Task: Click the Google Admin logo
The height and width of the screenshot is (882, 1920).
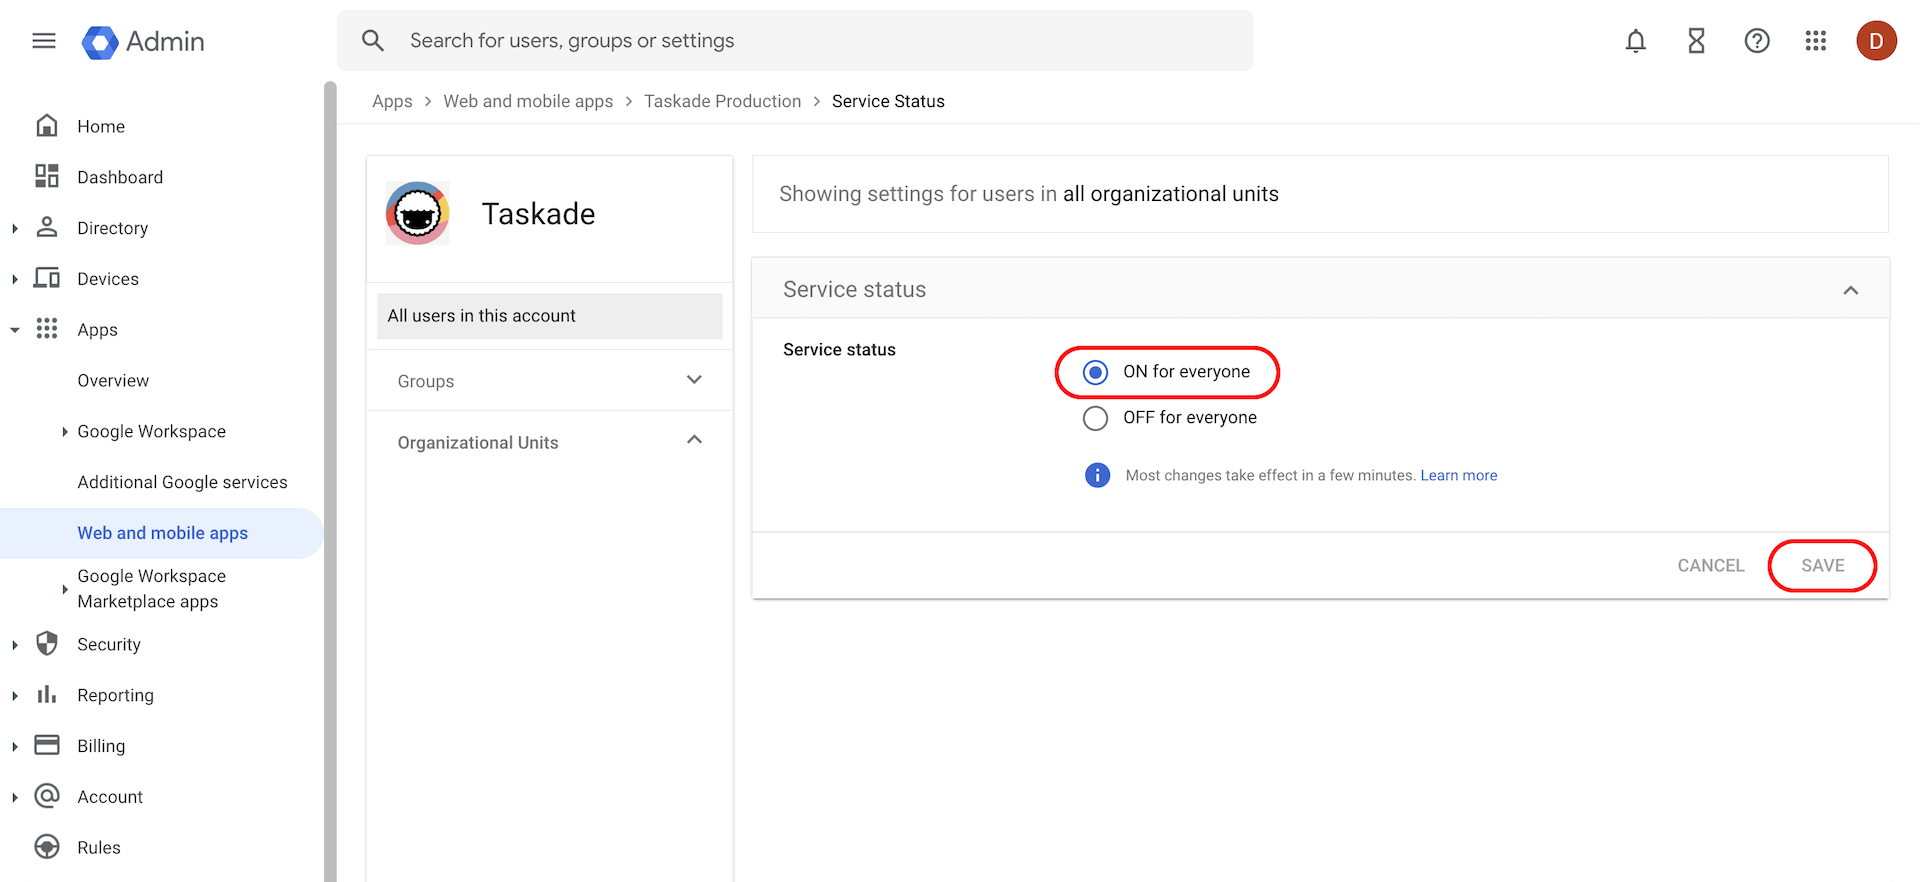Action: (143, 42)
